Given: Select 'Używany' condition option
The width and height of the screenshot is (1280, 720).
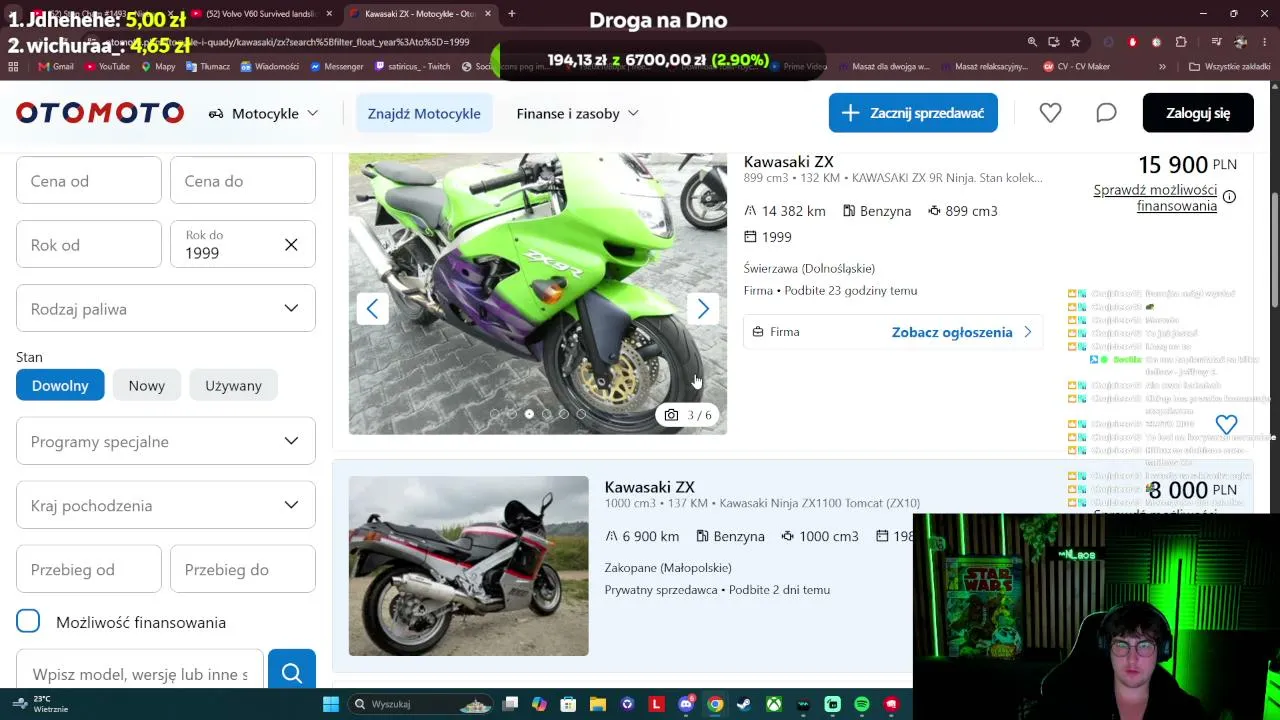Looking at the screenshot, I should coord(233,385).
